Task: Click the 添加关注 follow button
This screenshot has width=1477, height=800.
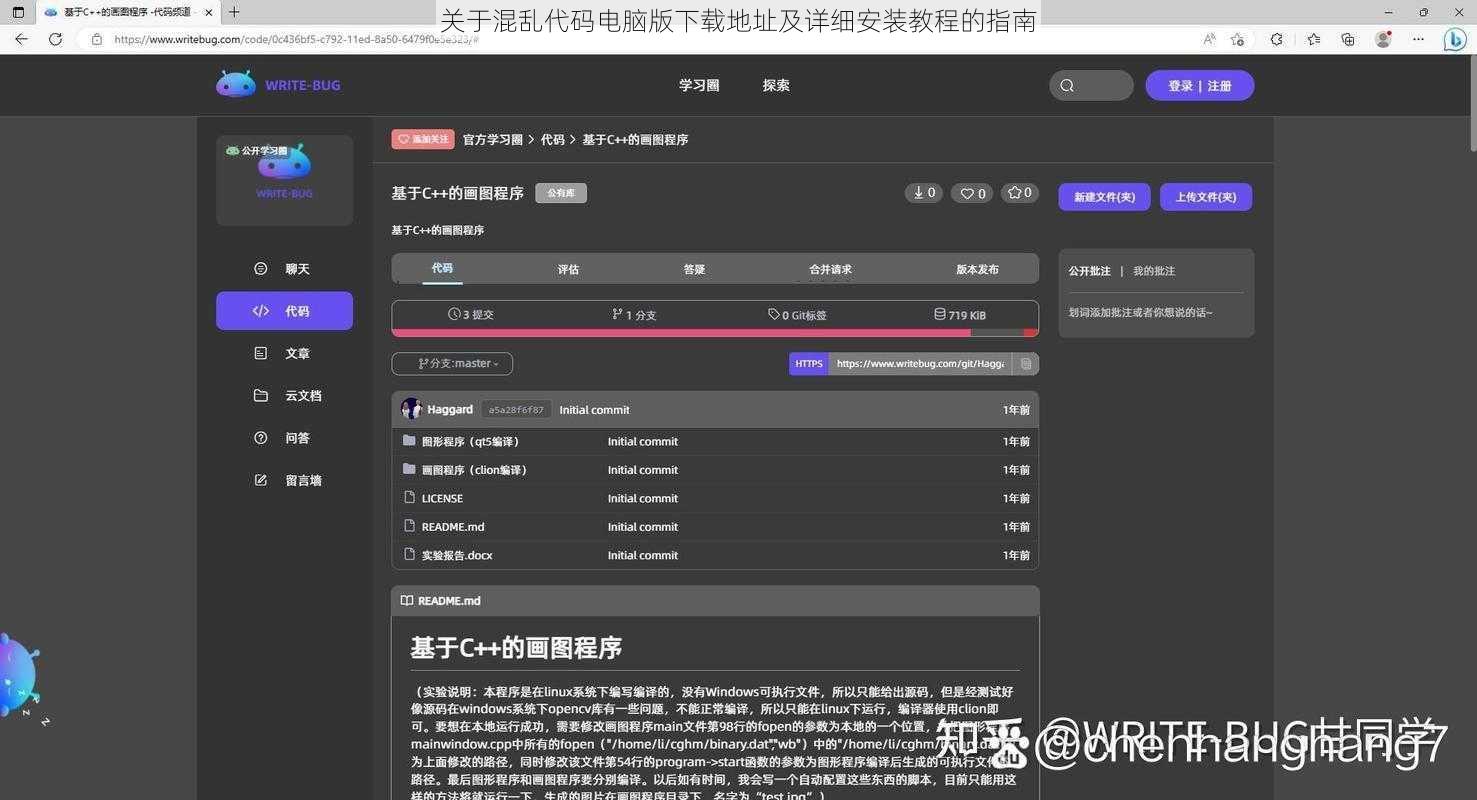Action: [423, 139]
